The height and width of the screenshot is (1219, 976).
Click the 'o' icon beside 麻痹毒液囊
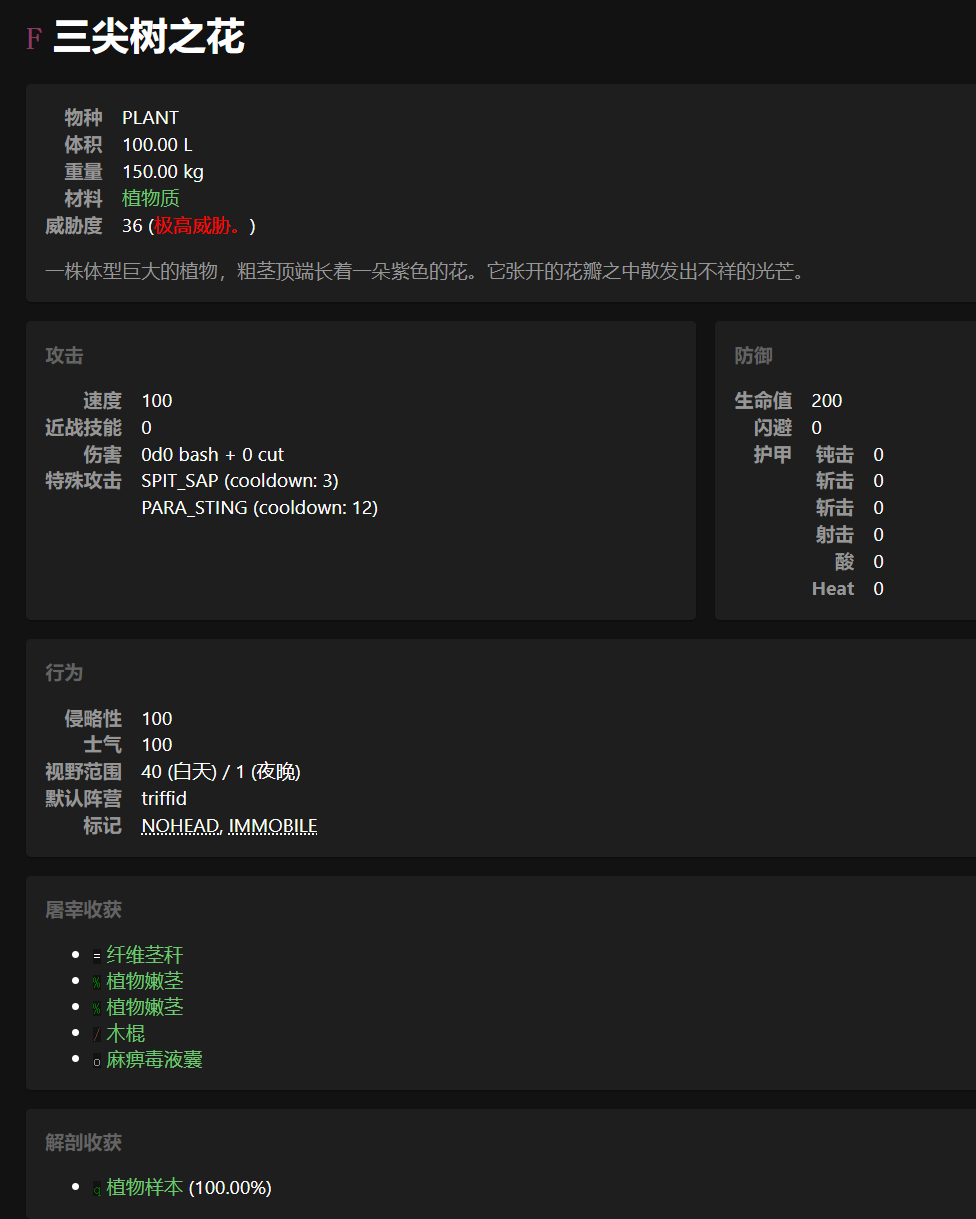97,1060
